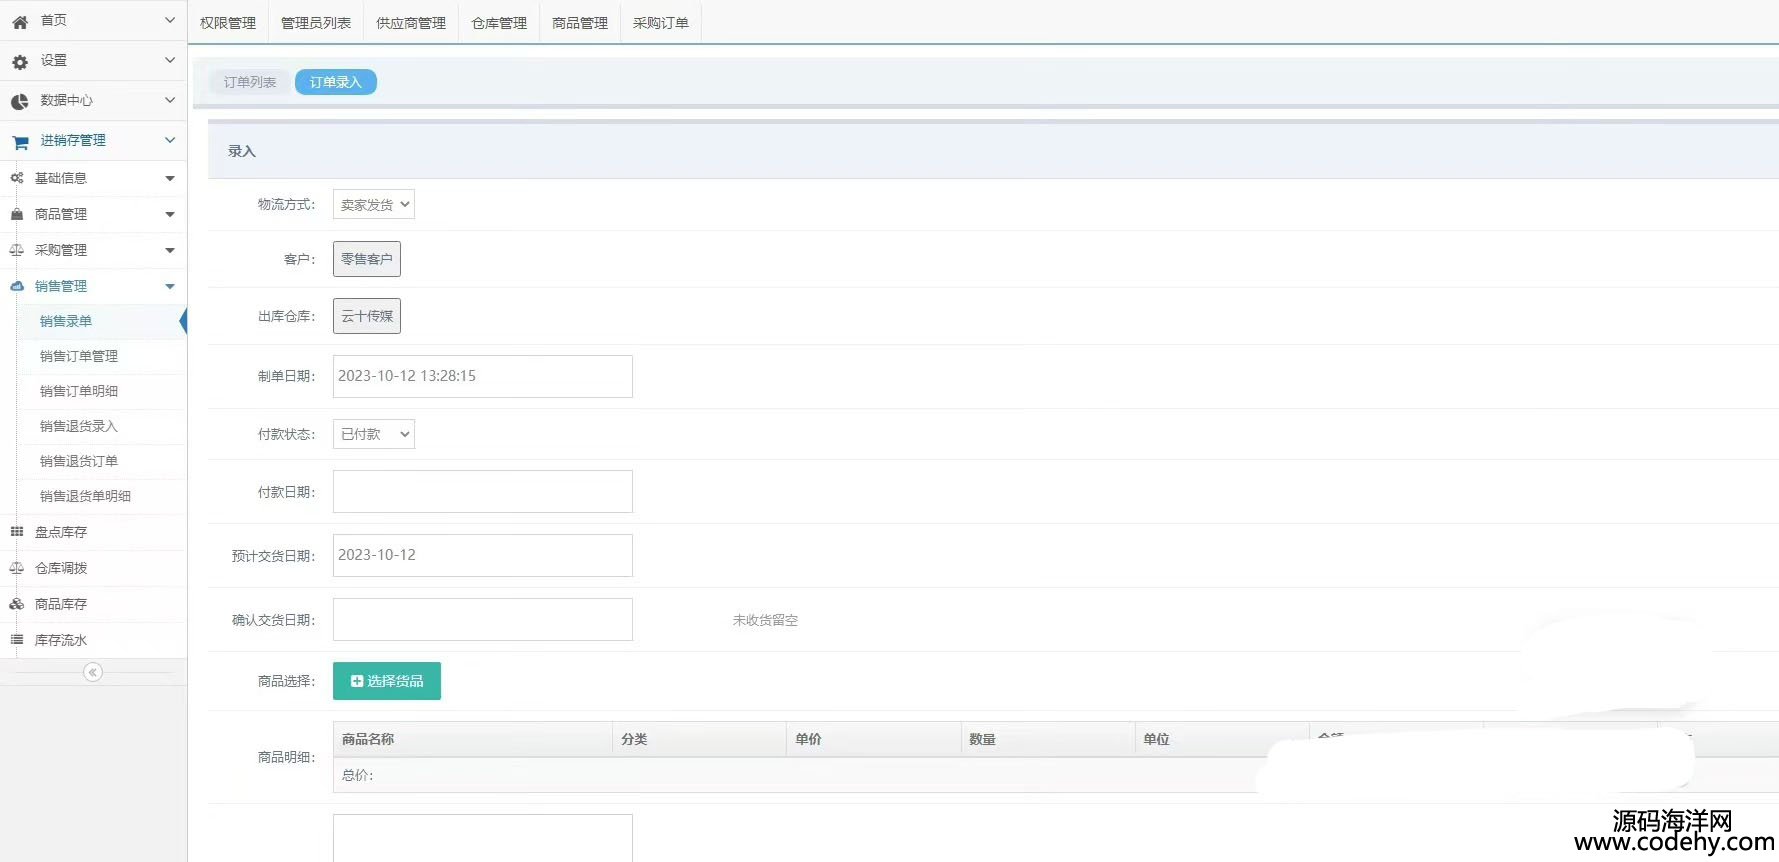Click the 分类 column header
Viewport: 1779px width, 862px height.
699,739
